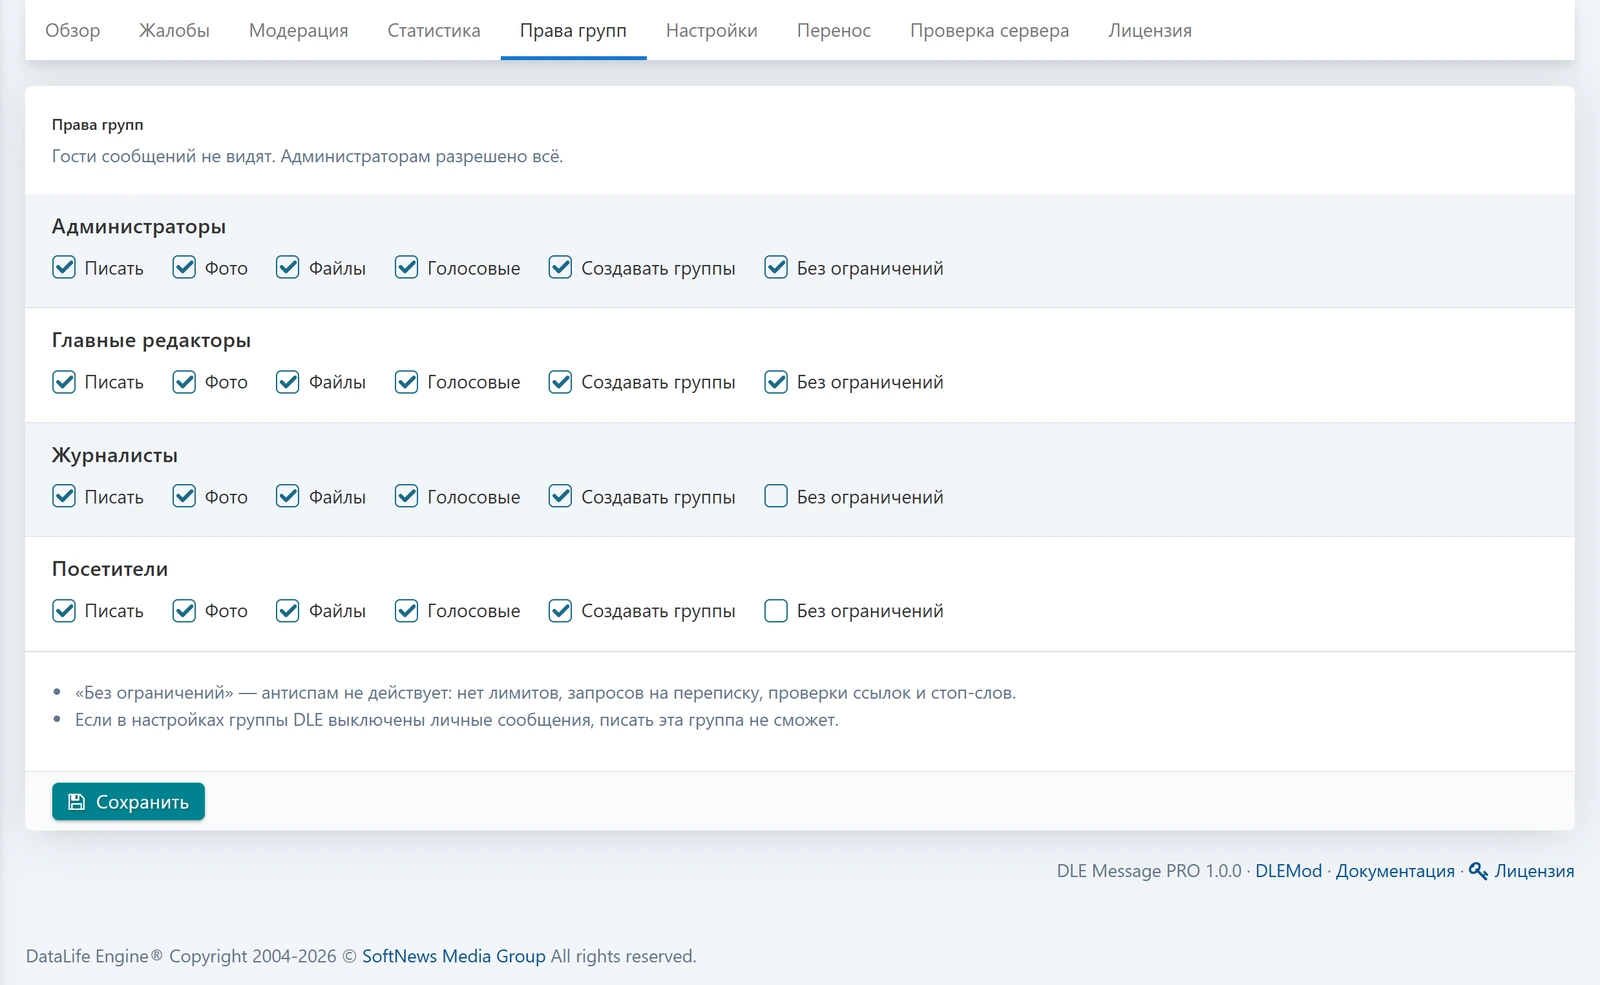Open the Модерация tab
Viewport: 1600px width, 985px height.
299,30
